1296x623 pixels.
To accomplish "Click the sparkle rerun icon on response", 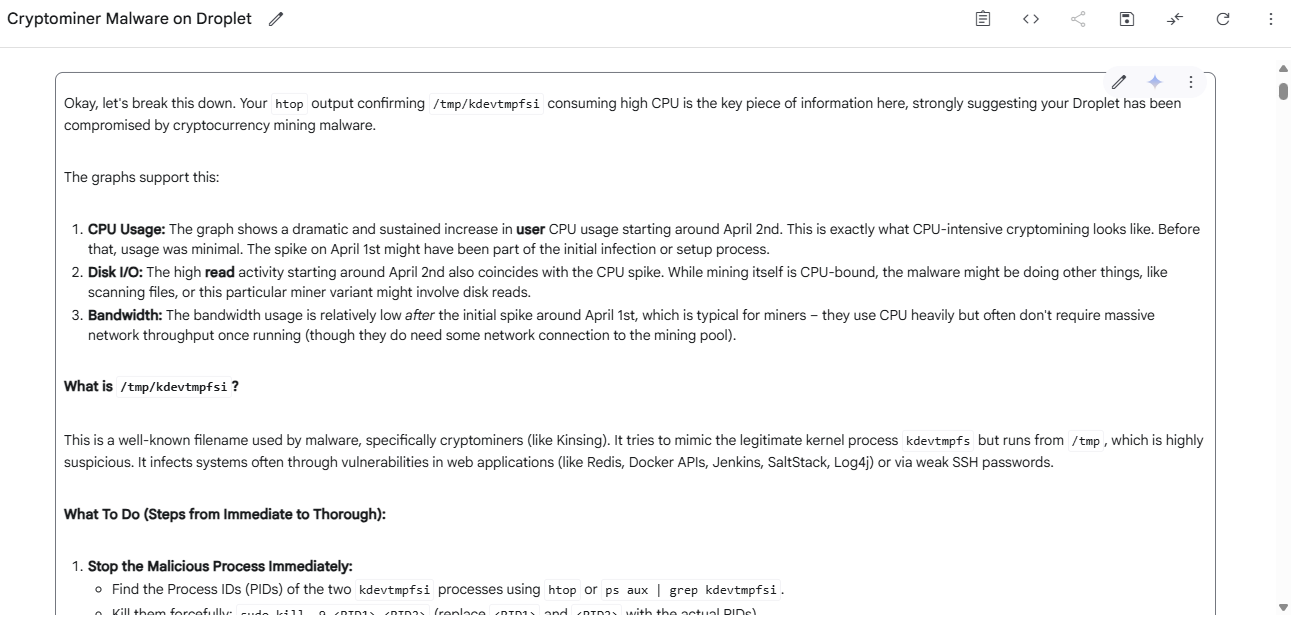I will pos(1155,82).
